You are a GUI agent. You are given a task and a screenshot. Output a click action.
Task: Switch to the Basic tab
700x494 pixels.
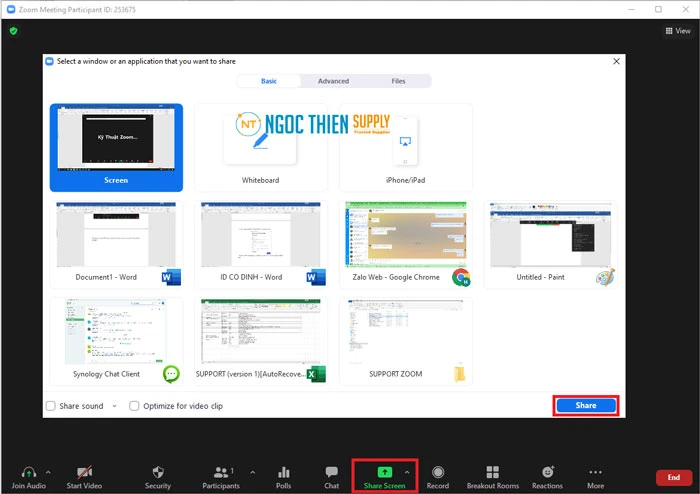point(269,81)
